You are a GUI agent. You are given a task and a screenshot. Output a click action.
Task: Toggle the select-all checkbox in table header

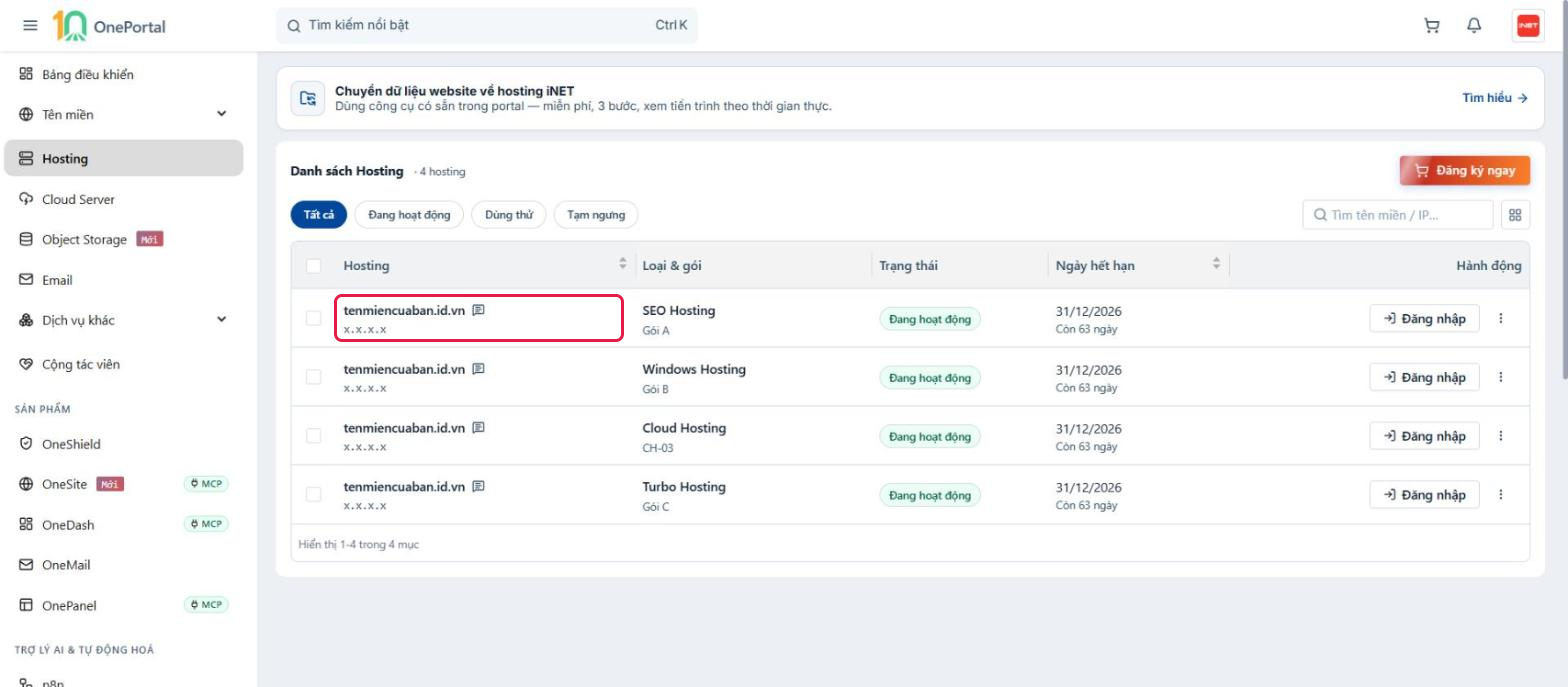click(314, 266)
